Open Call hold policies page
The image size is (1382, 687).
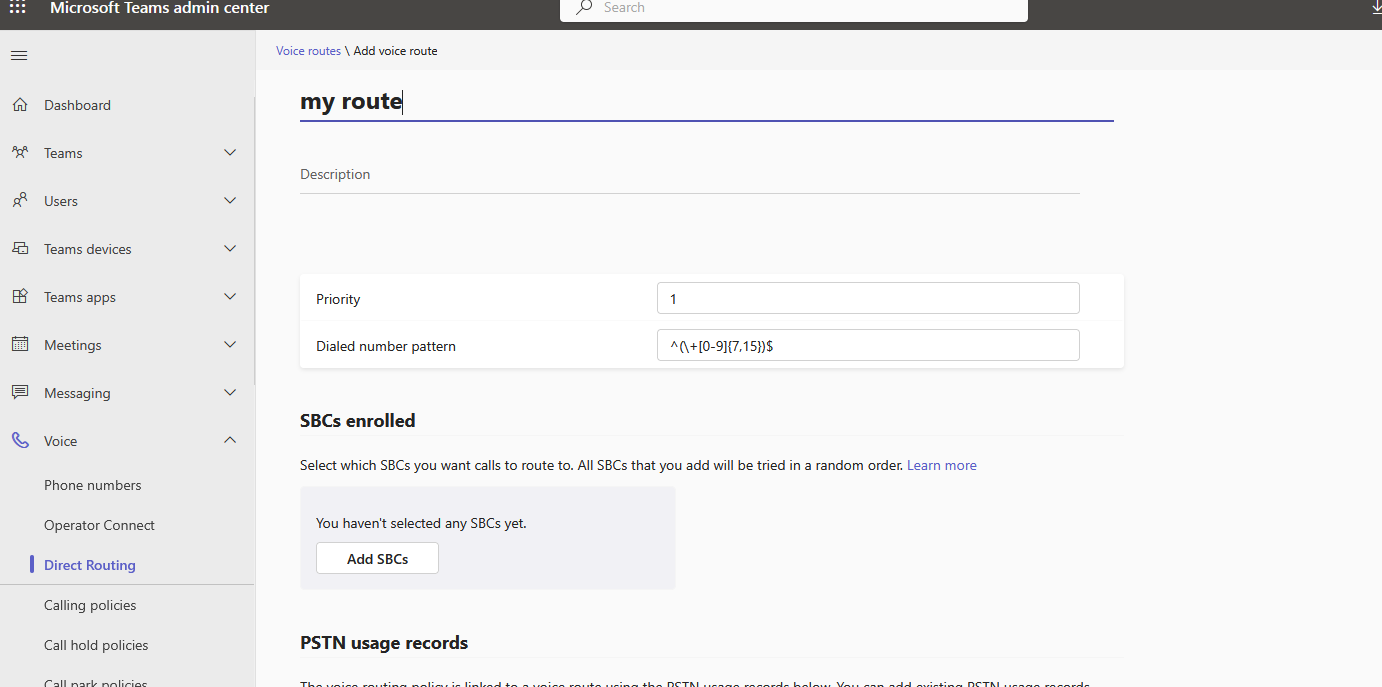coord(96,645)
